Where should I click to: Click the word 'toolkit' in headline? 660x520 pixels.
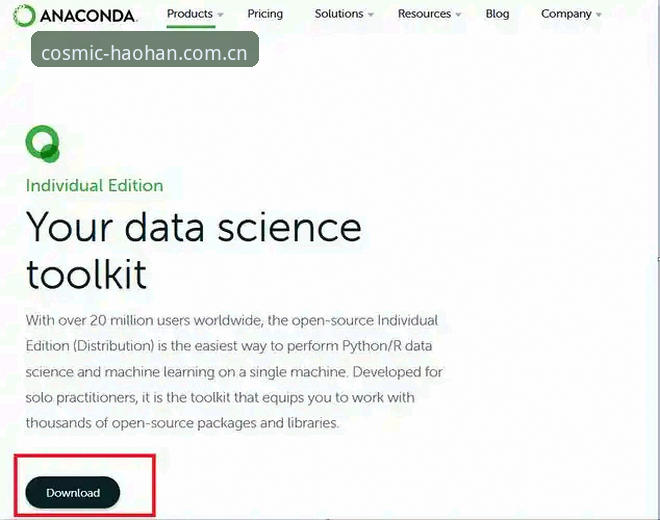[86, 274]
